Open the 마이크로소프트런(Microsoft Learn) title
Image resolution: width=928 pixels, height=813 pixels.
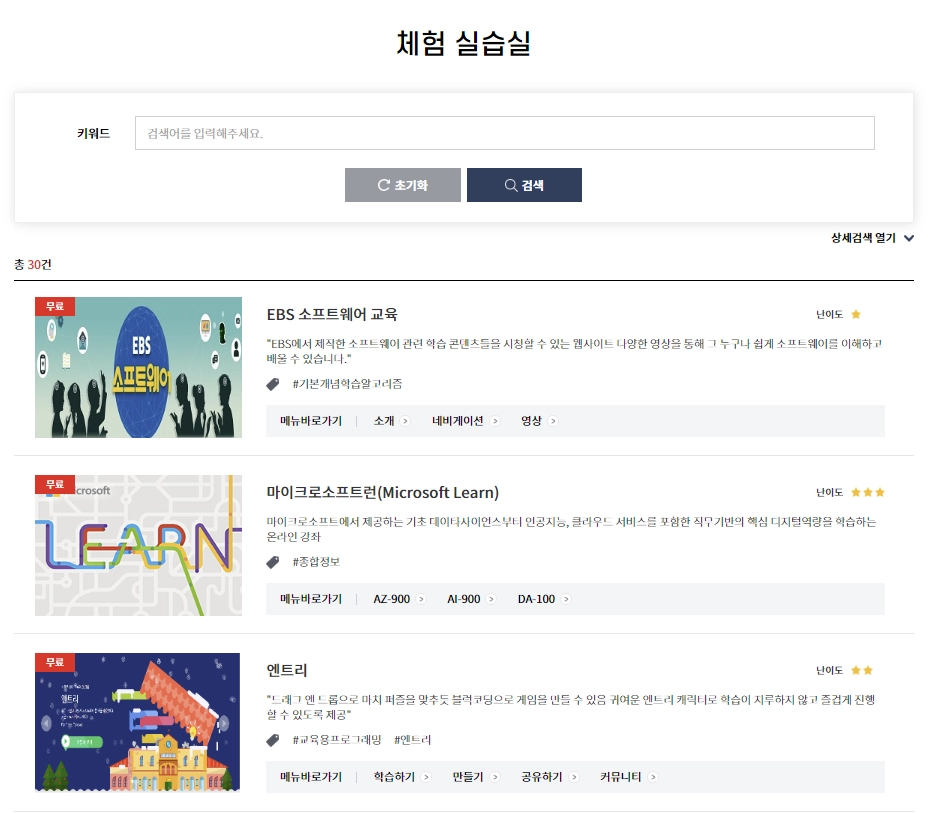coord(382,492)
